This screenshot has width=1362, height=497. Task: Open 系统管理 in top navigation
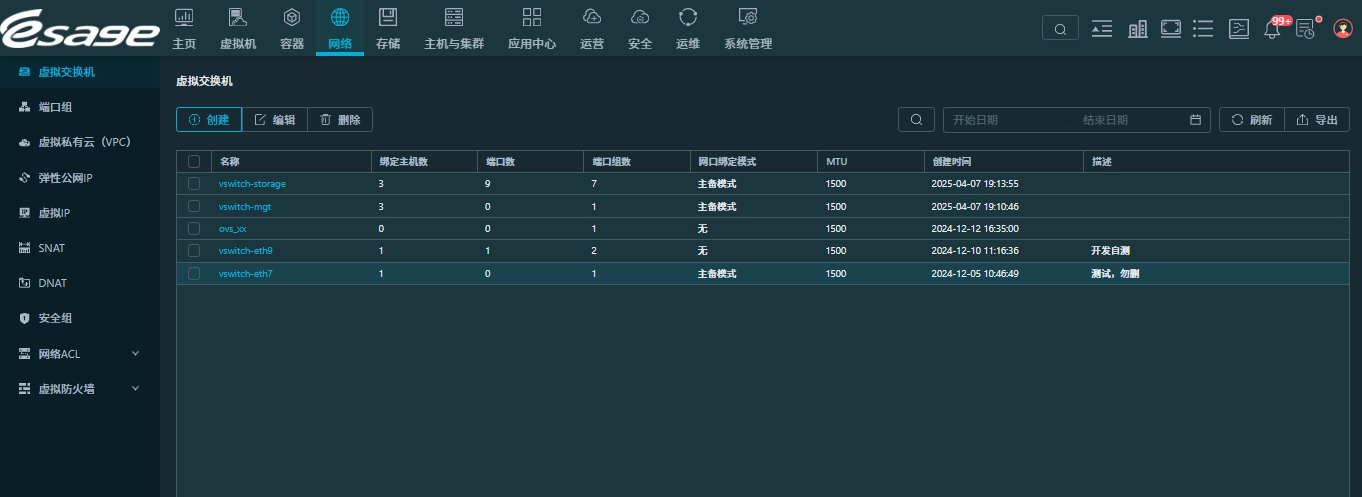coord(748,28)
